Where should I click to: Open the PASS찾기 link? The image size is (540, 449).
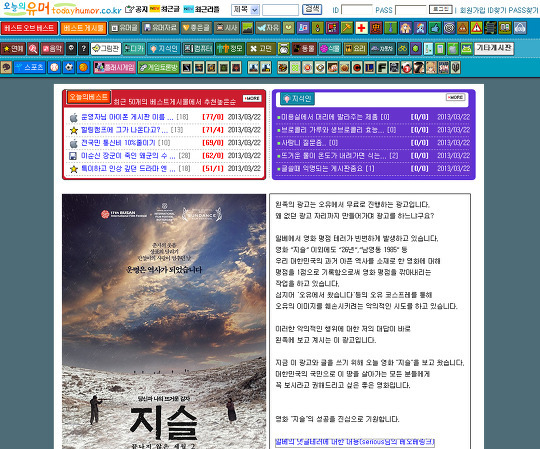[x=523, y=10]
